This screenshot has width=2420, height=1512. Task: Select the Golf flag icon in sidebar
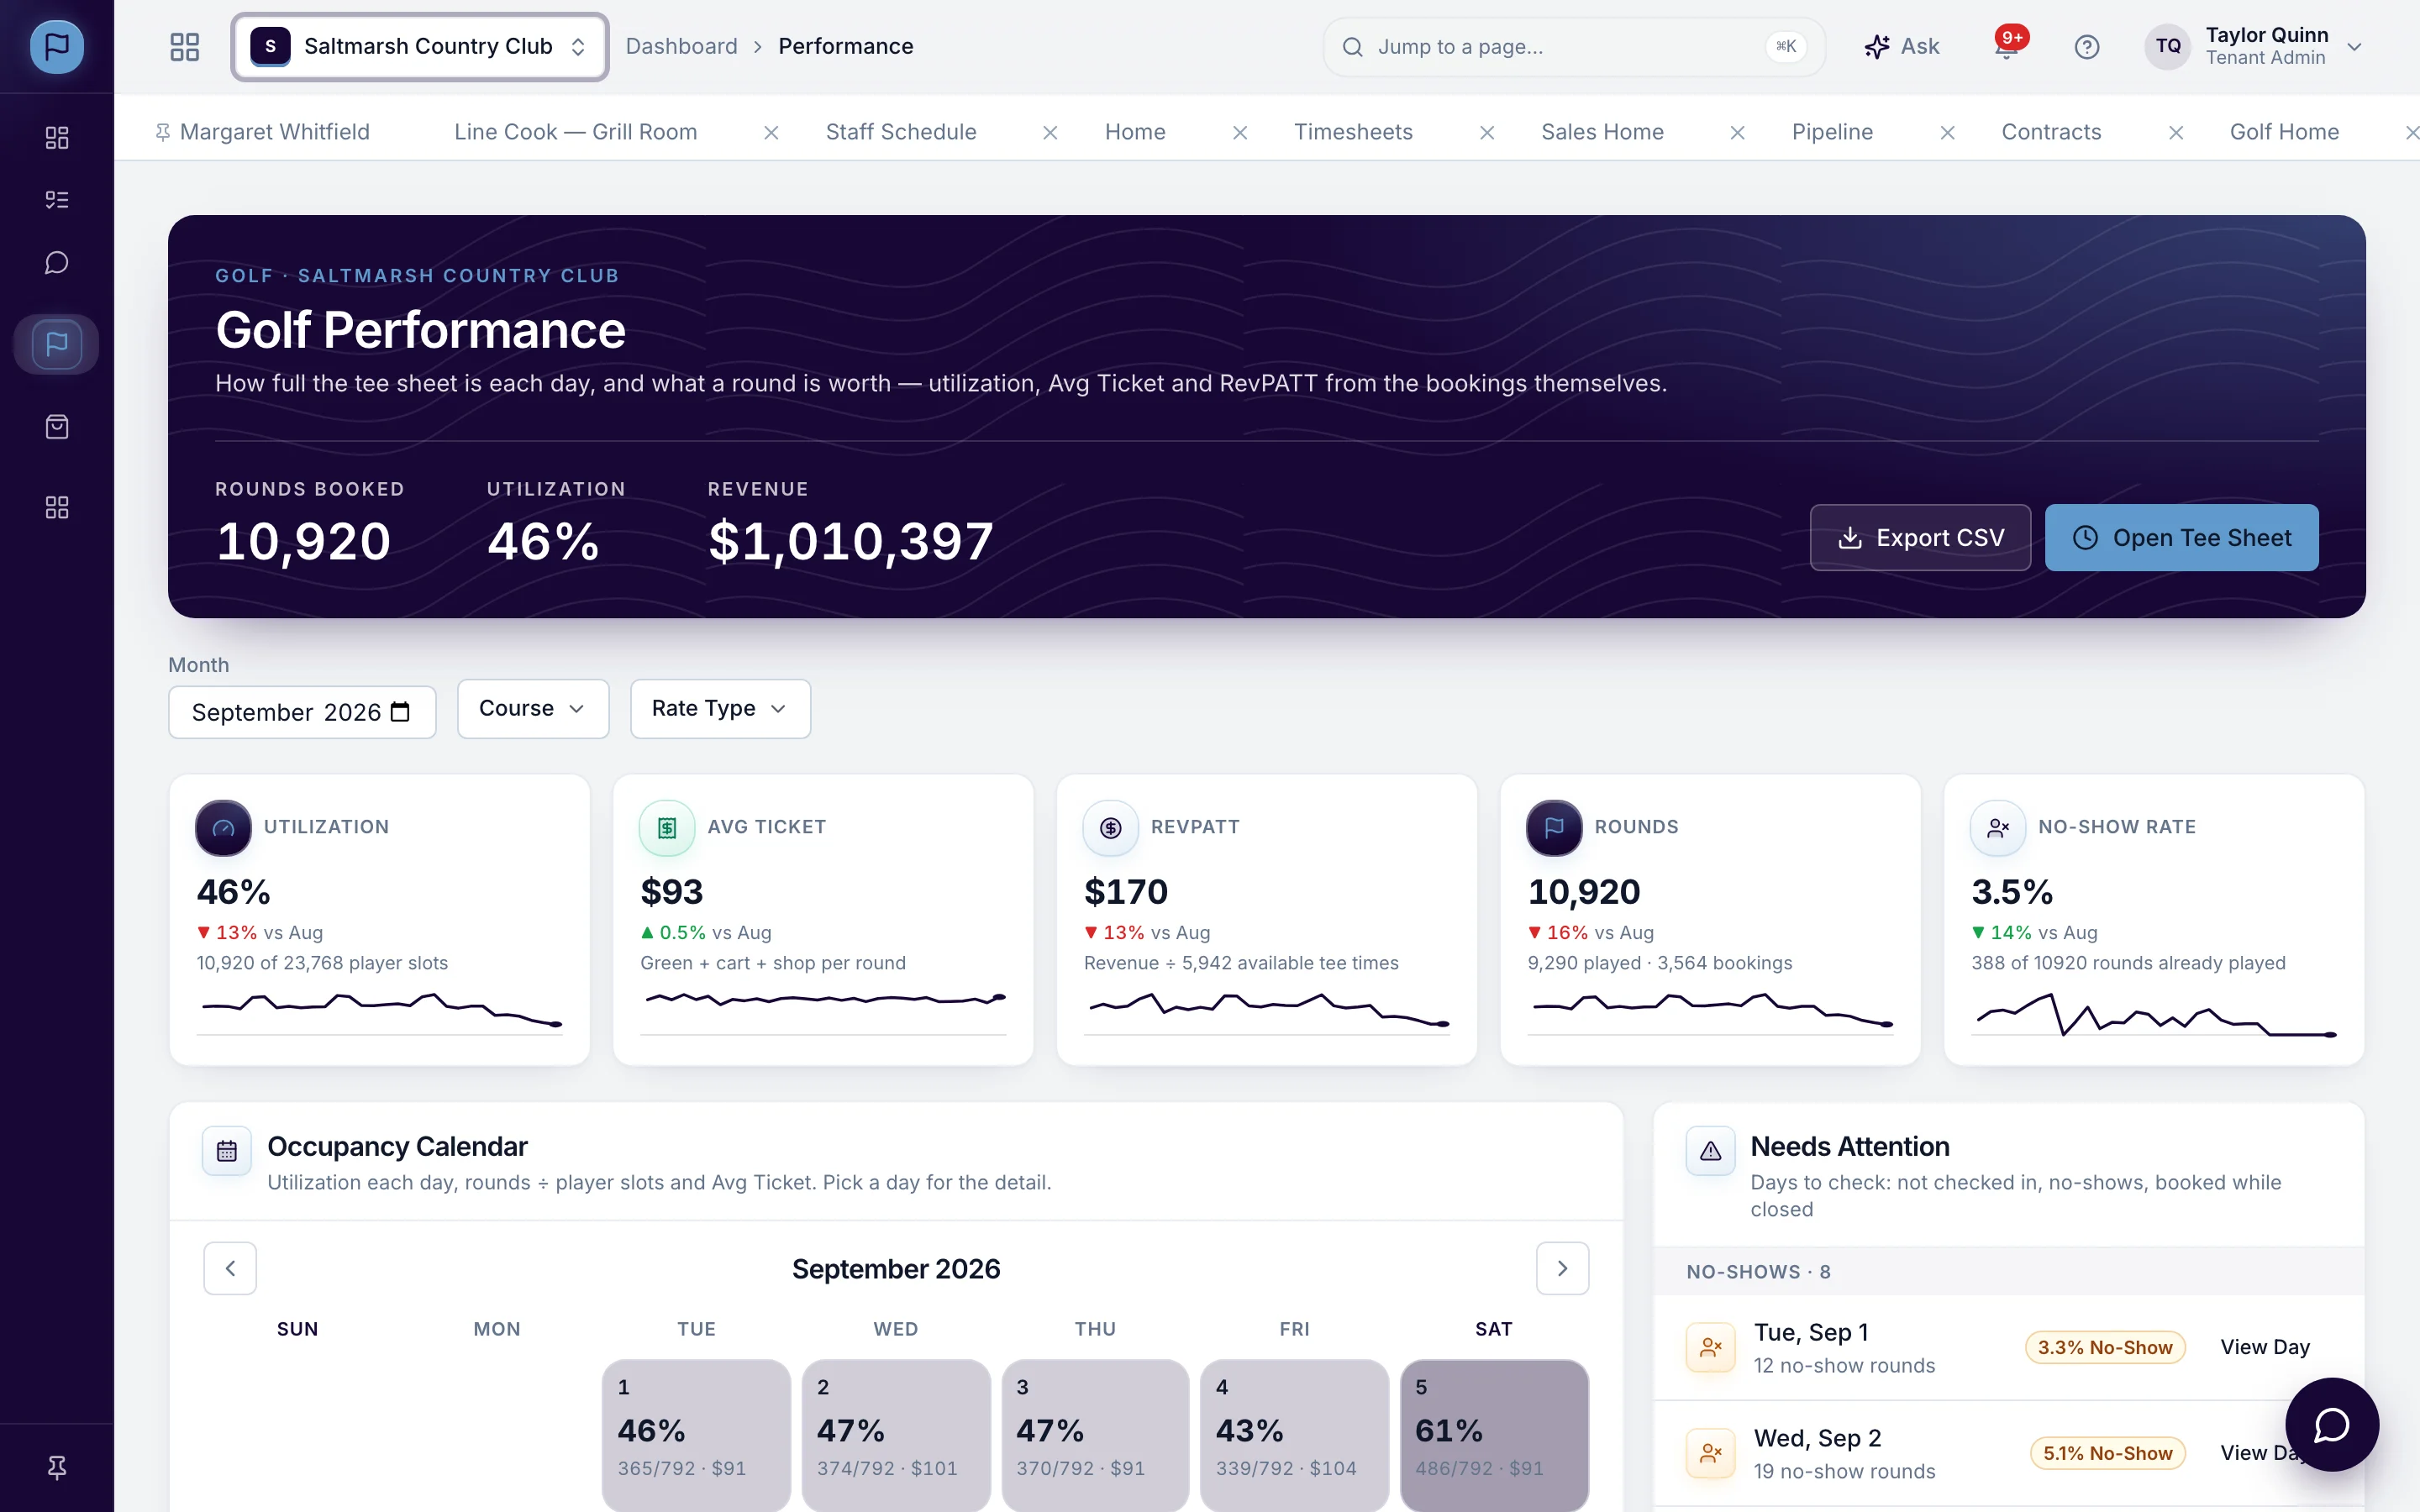(57, 344)
